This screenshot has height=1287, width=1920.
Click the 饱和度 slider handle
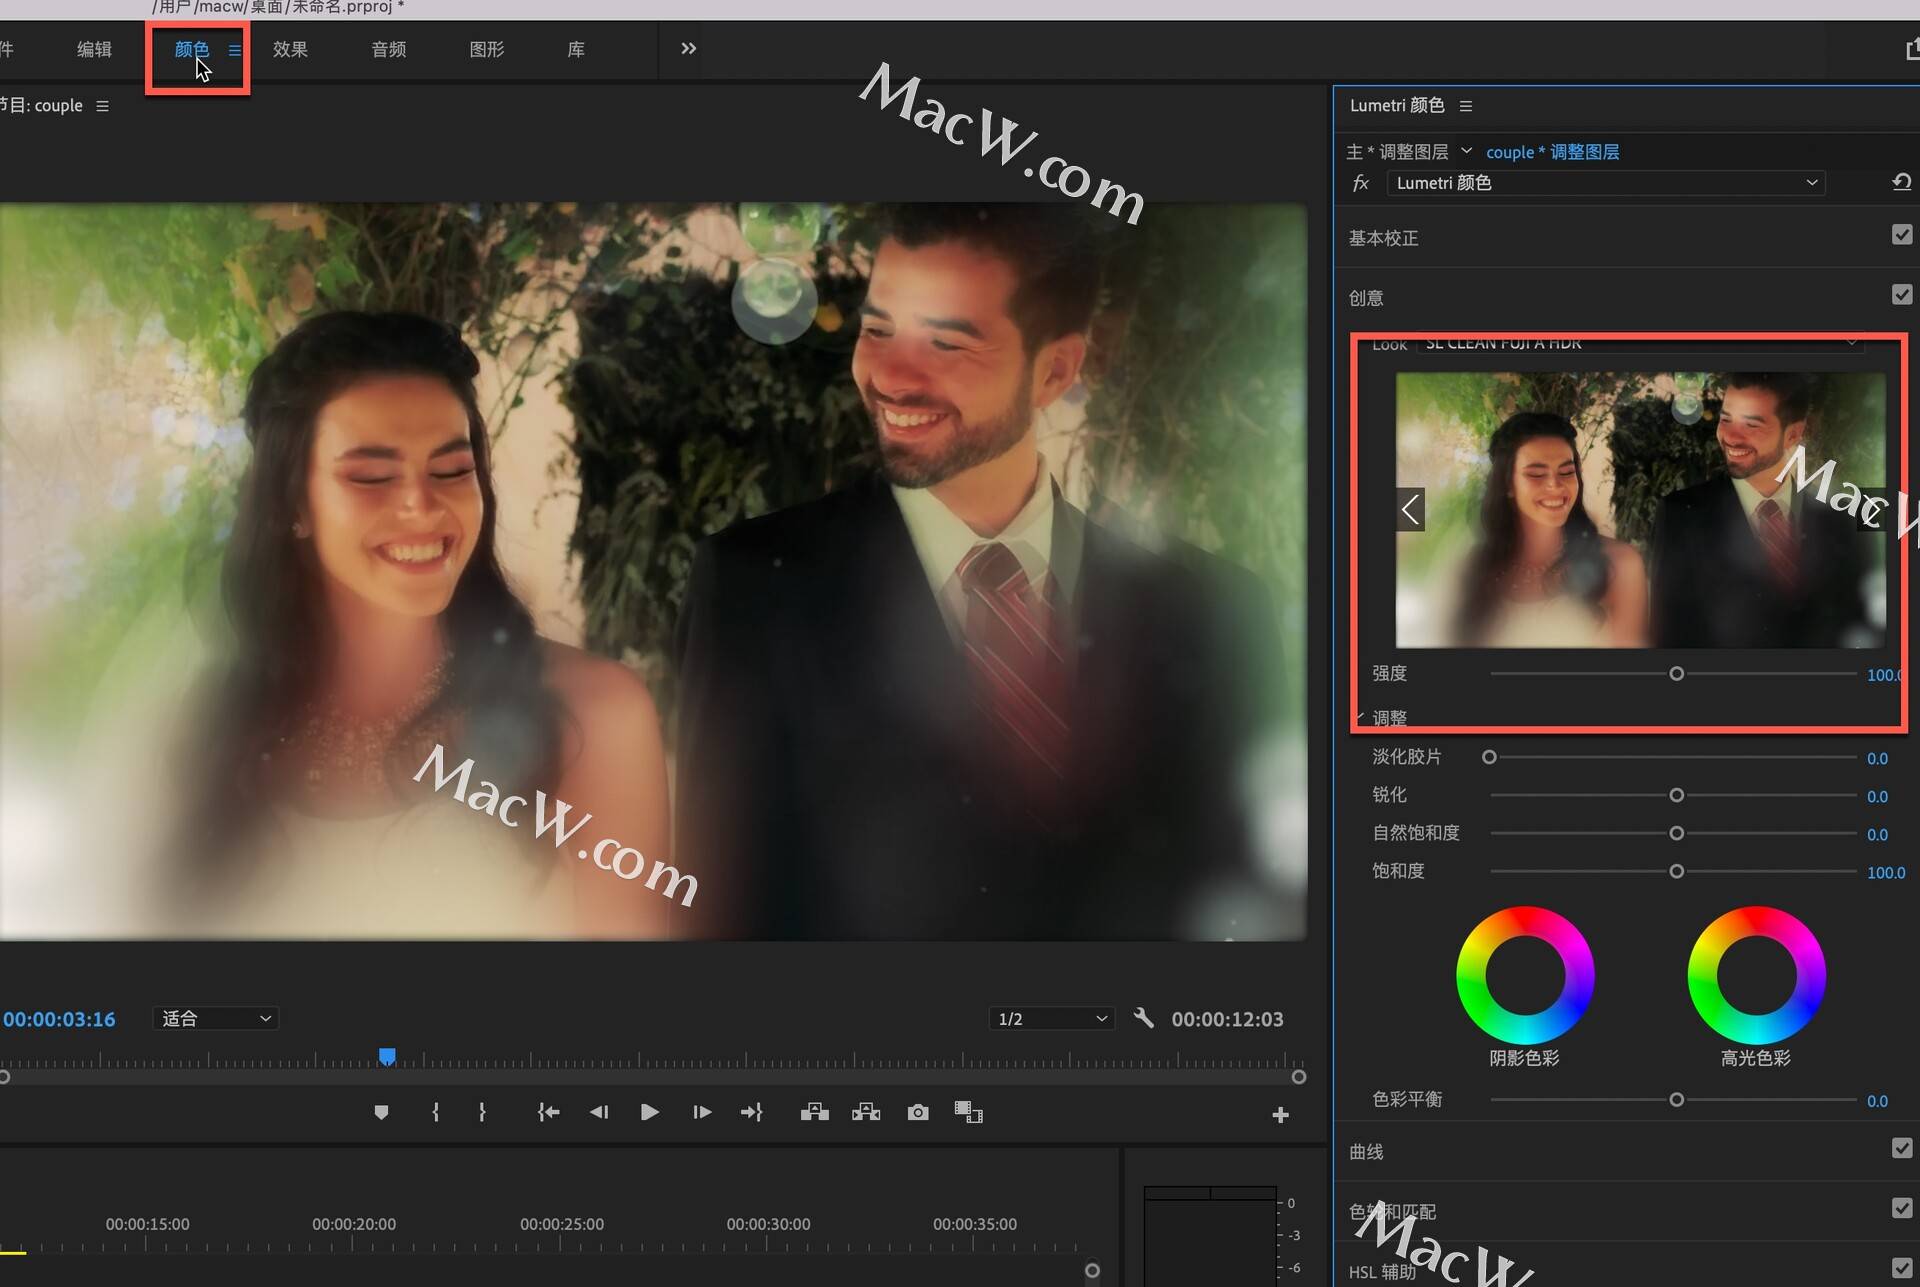tap(1677, 871)
